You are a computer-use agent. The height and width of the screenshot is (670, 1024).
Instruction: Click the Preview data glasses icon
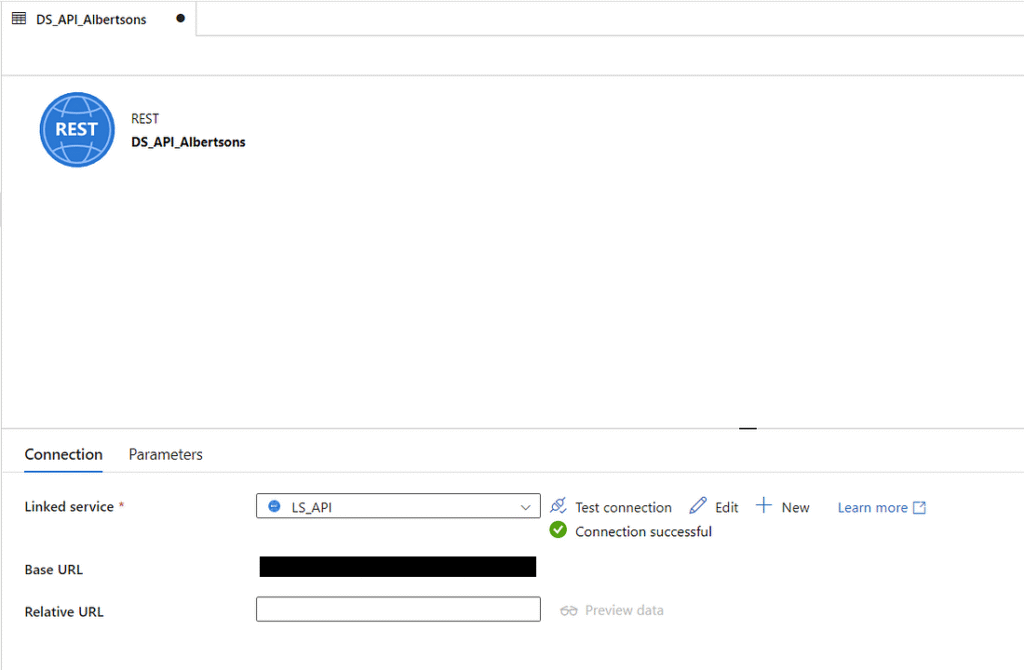point(569,611)
